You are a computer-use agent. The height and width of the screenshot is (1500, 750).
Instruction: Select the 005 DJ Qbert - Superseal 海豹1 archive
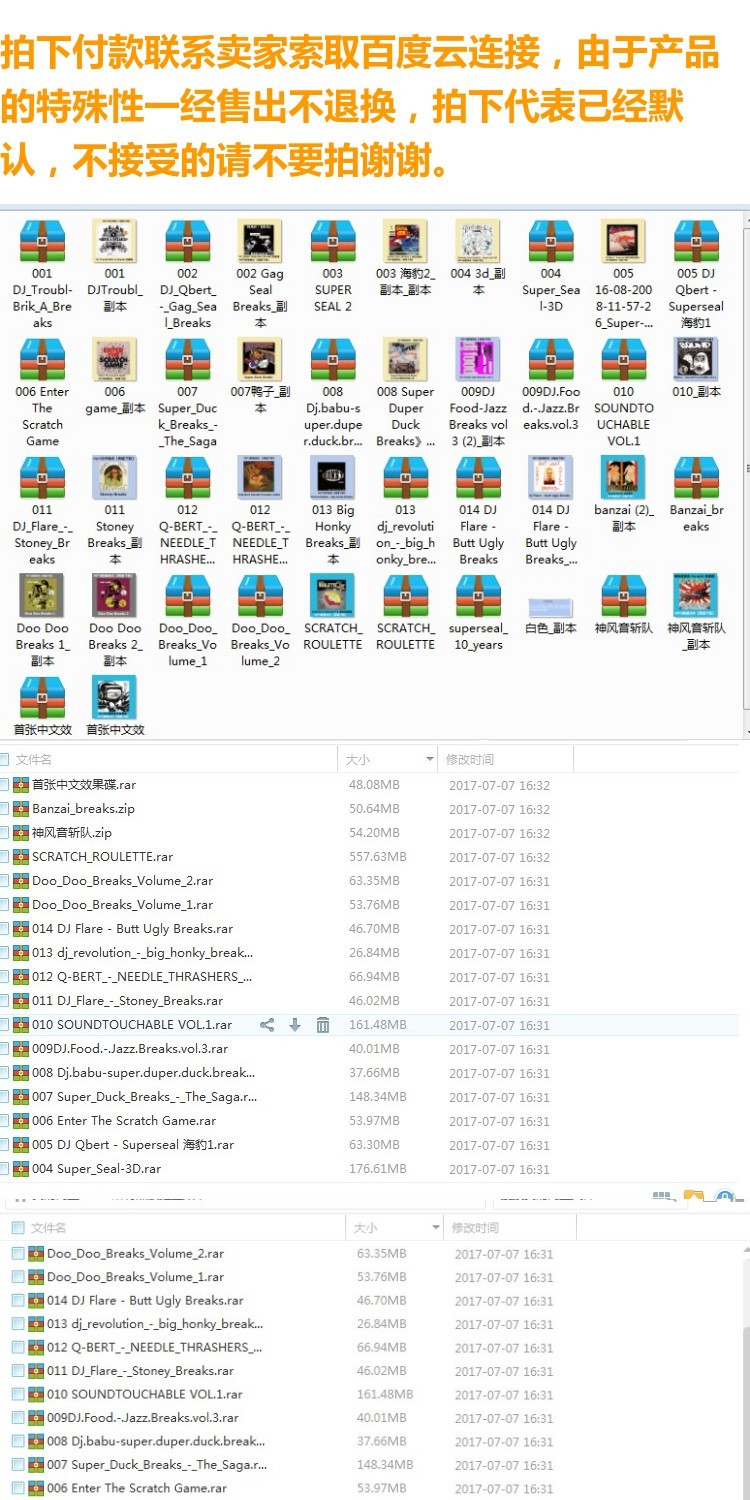[696, 241]
